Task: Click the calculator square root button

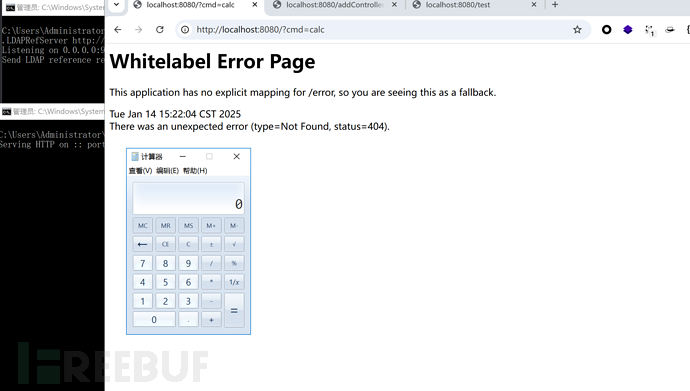Action: tap(234, 244)
